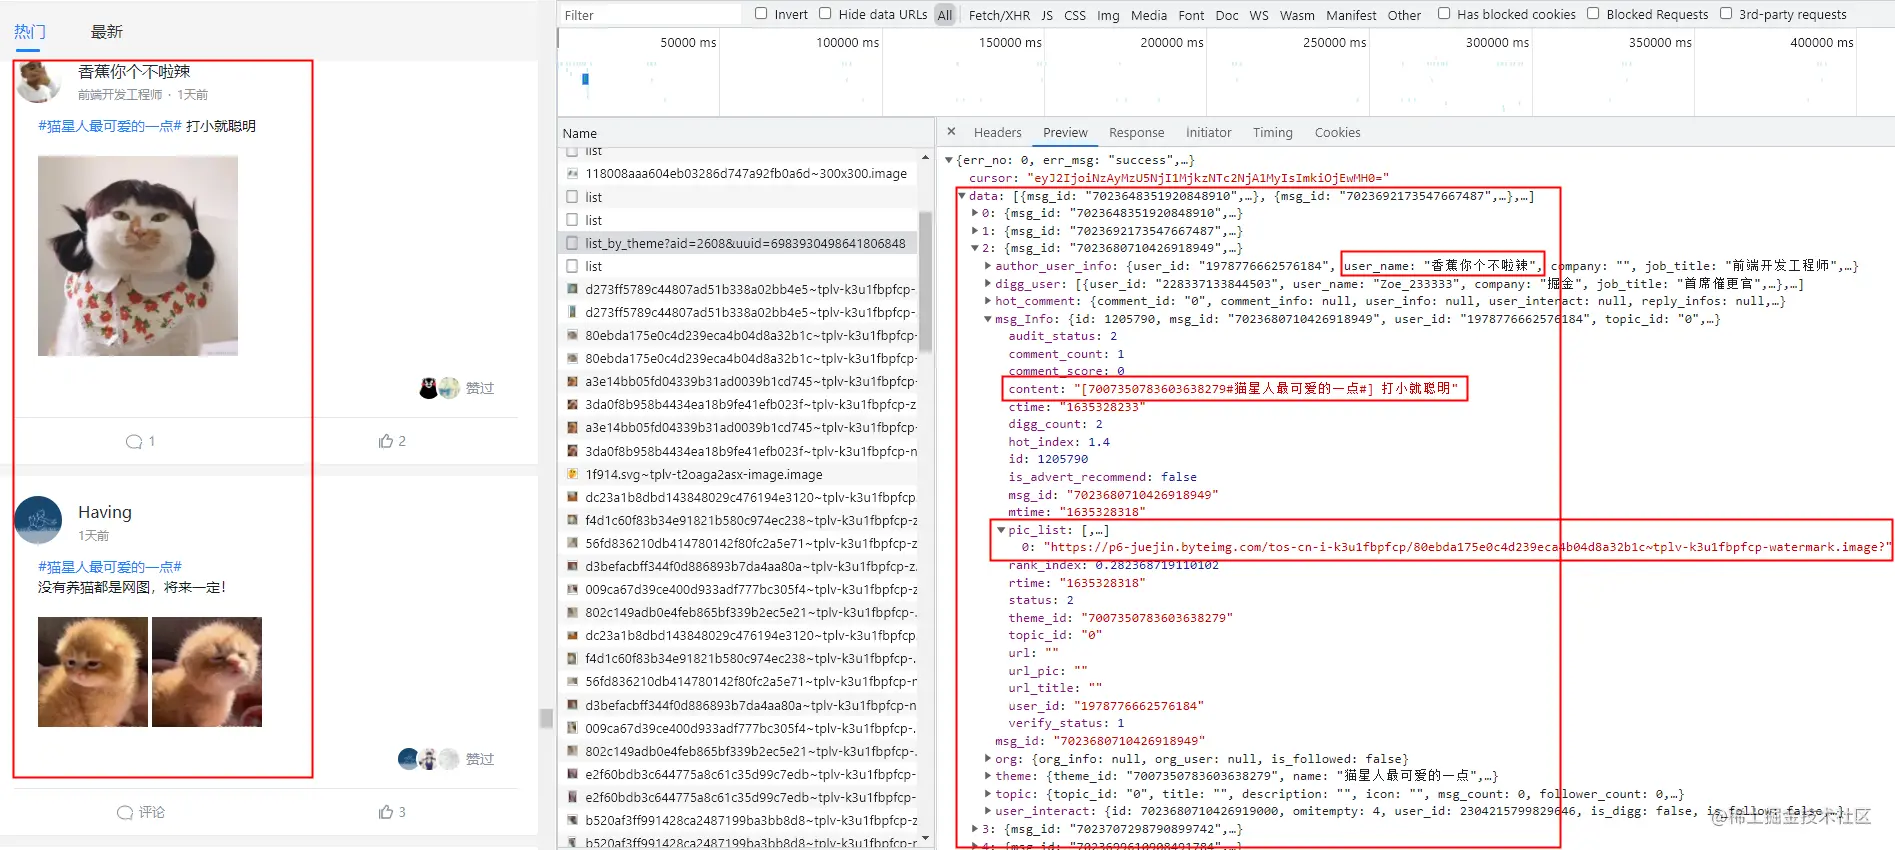Expand data item 1 node

click(975, 231)
